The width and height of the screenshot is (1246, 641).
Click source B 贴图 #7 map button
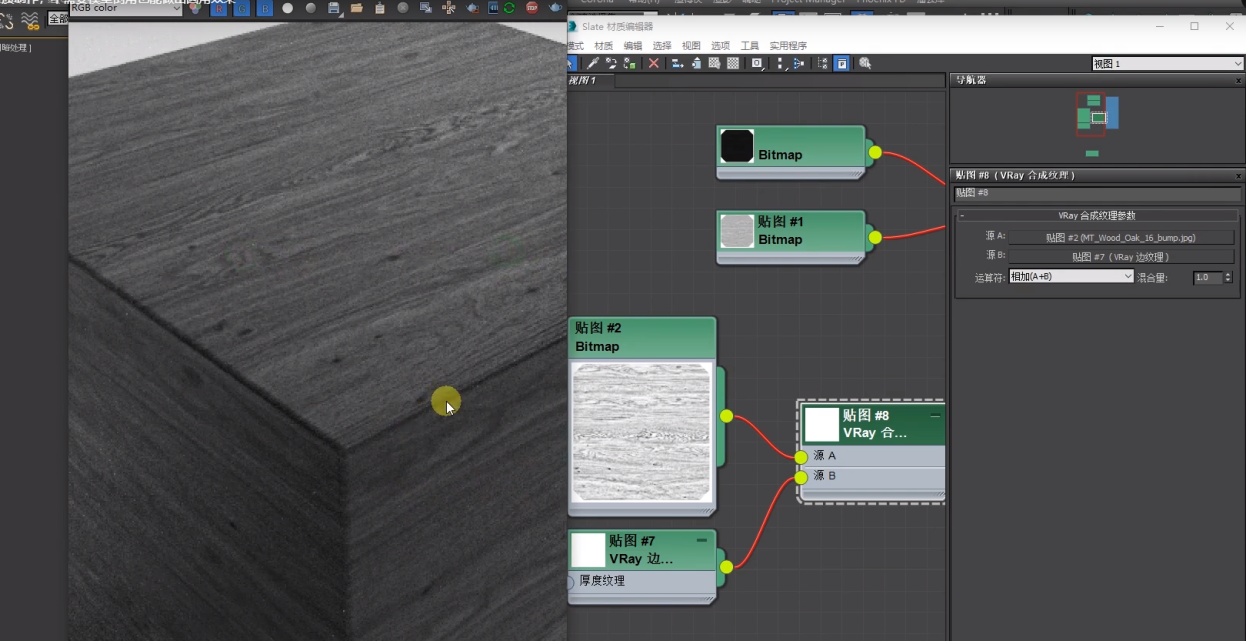(x=1120, y=257)
